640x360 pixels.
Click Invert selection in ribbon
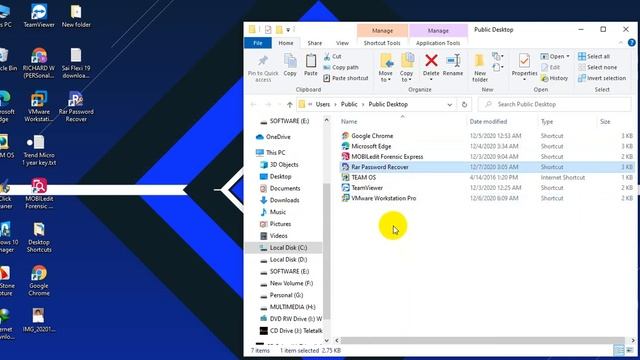coord(602,78)
